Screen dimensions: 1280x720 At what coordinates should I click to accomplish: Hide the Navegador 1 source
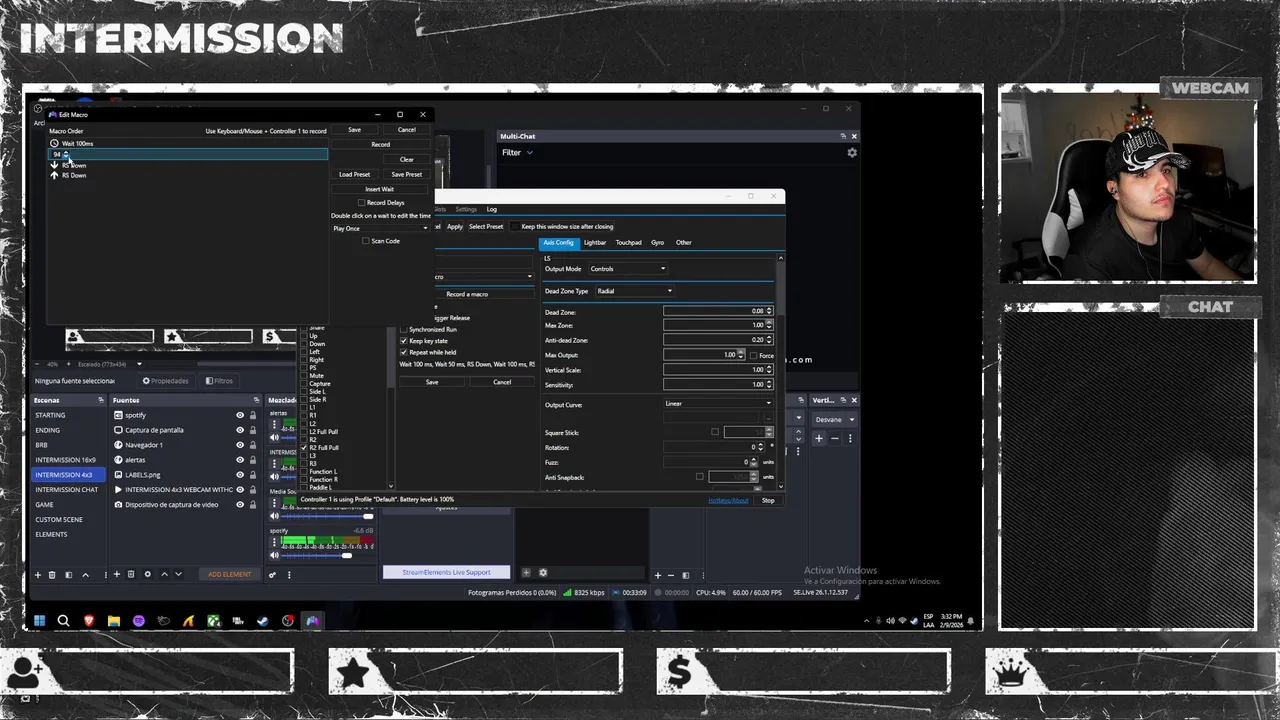tap(240, 445)
